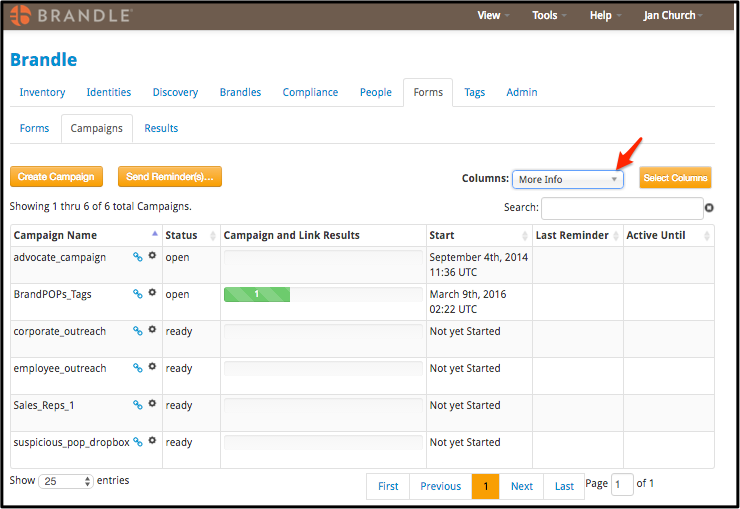Switch to the Results sub-tab

(x=161, y=128)
